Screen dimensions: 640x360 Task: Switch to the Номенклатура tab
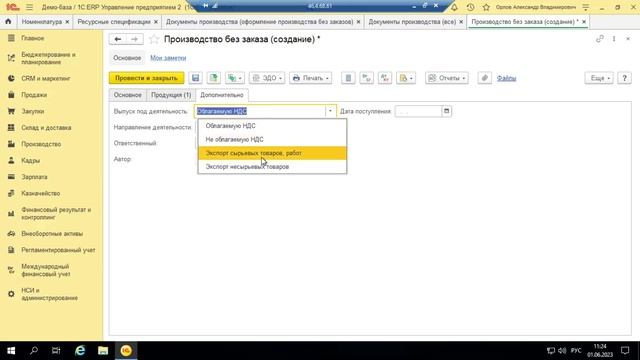tap(42, 22)
